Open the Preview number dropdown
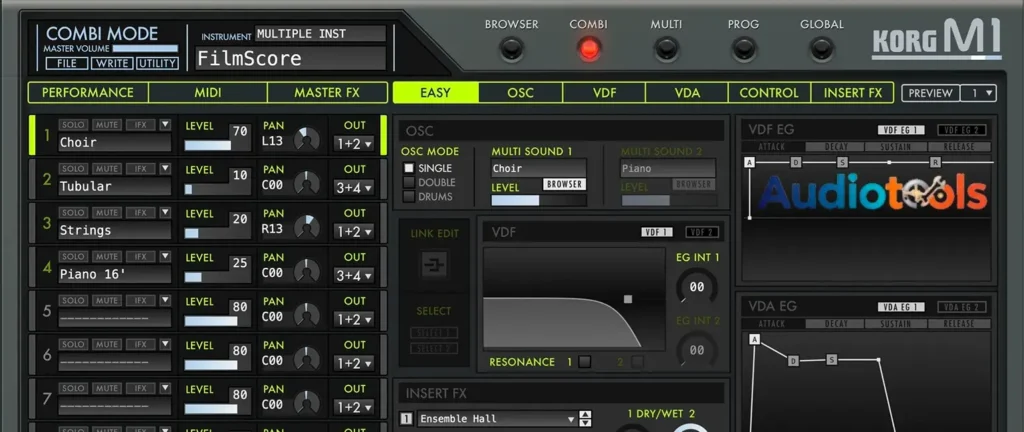This screenshot has width=1024, height=432. tap(978, 93)
